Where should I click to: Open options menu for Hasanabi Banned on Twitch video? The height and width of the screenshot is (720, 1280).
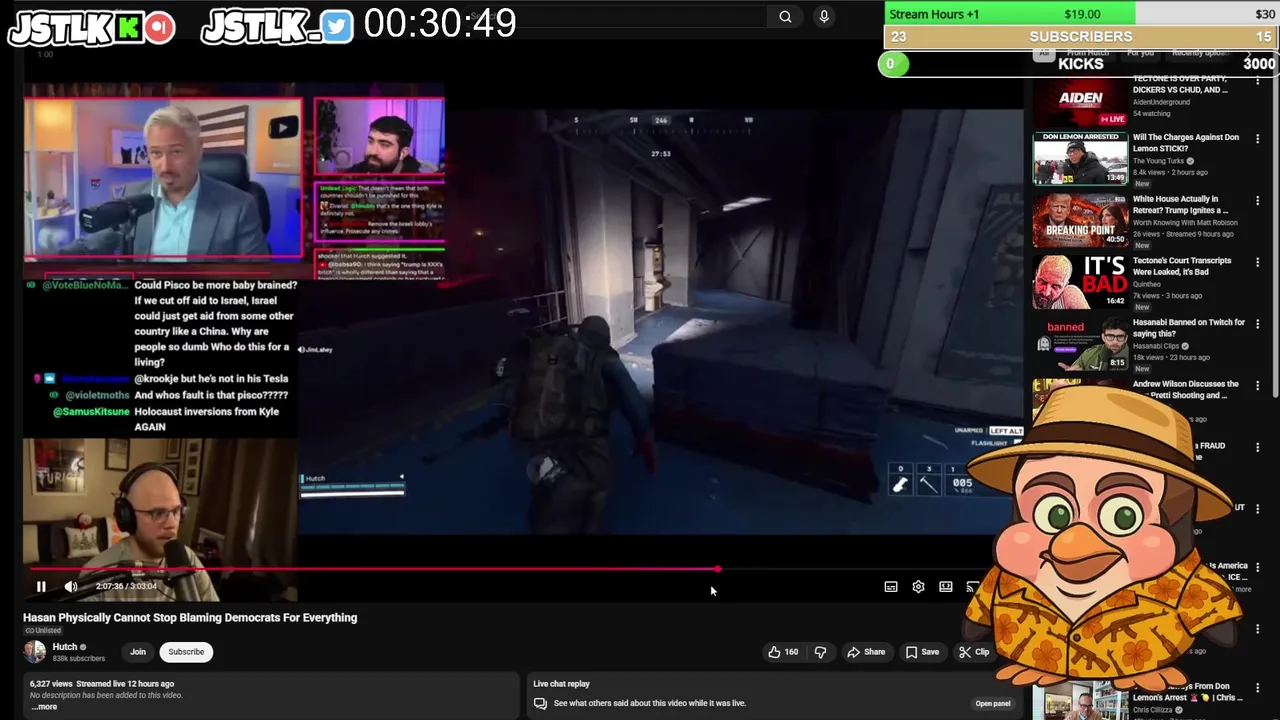click(1257, 325)
